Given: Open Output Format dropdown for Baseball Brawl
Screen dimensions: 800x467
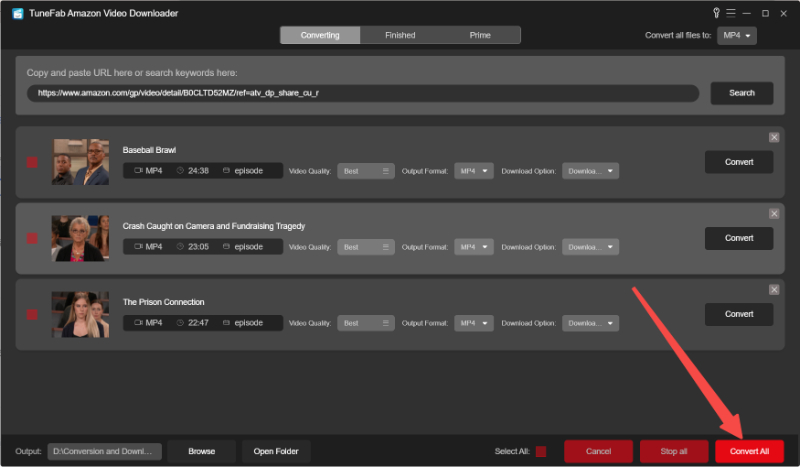Looking at the screenshot, I should pos(474,171).
